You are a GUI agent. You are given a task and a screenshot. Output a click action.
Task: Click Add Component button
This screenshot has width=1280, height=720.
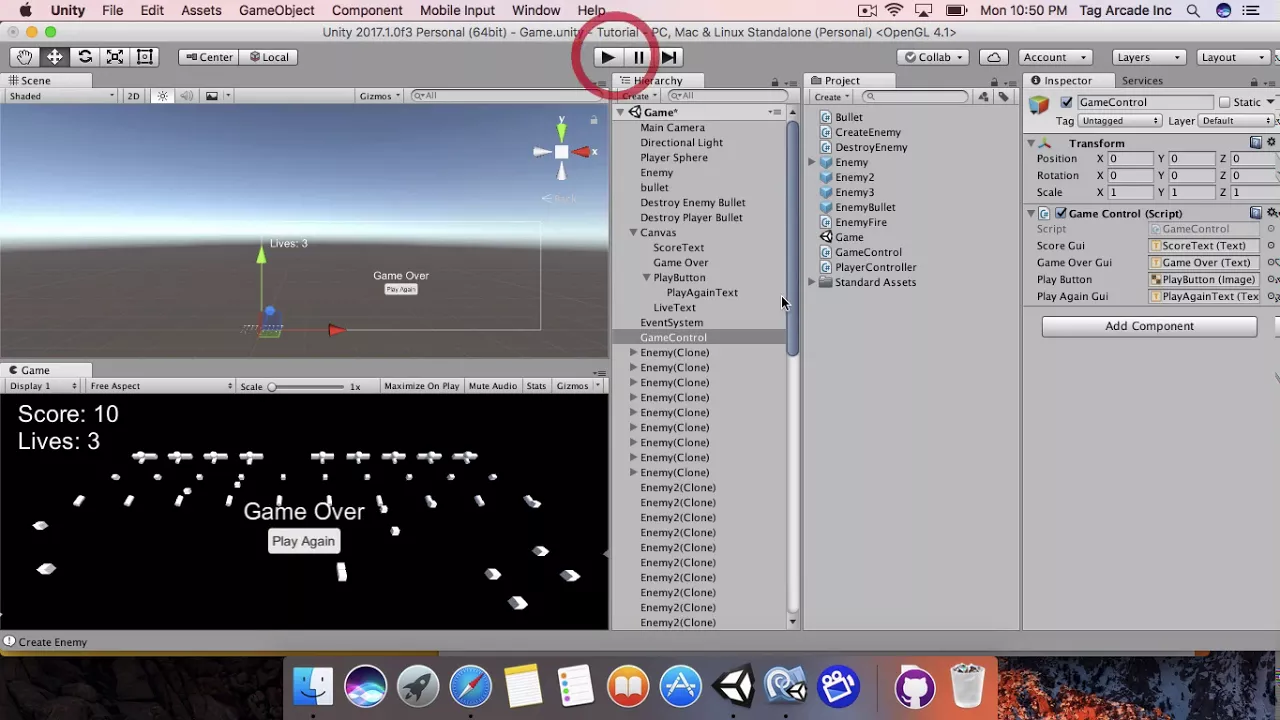(1149, 326)
